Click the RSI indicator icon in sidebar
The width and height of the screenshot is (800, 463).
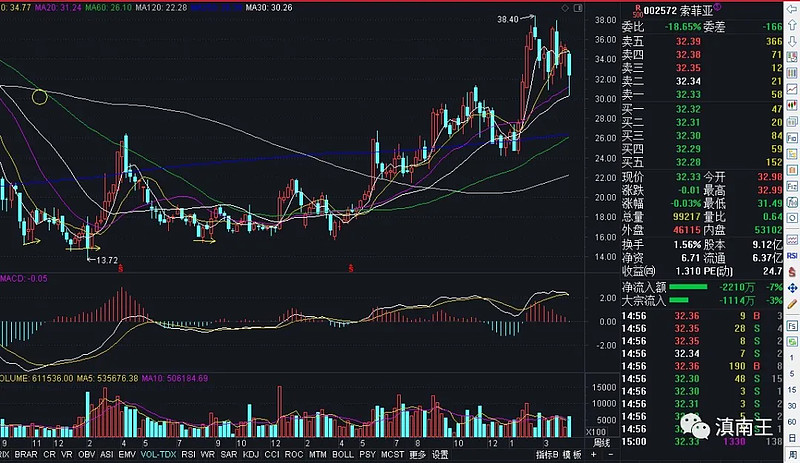click(792, 255)
